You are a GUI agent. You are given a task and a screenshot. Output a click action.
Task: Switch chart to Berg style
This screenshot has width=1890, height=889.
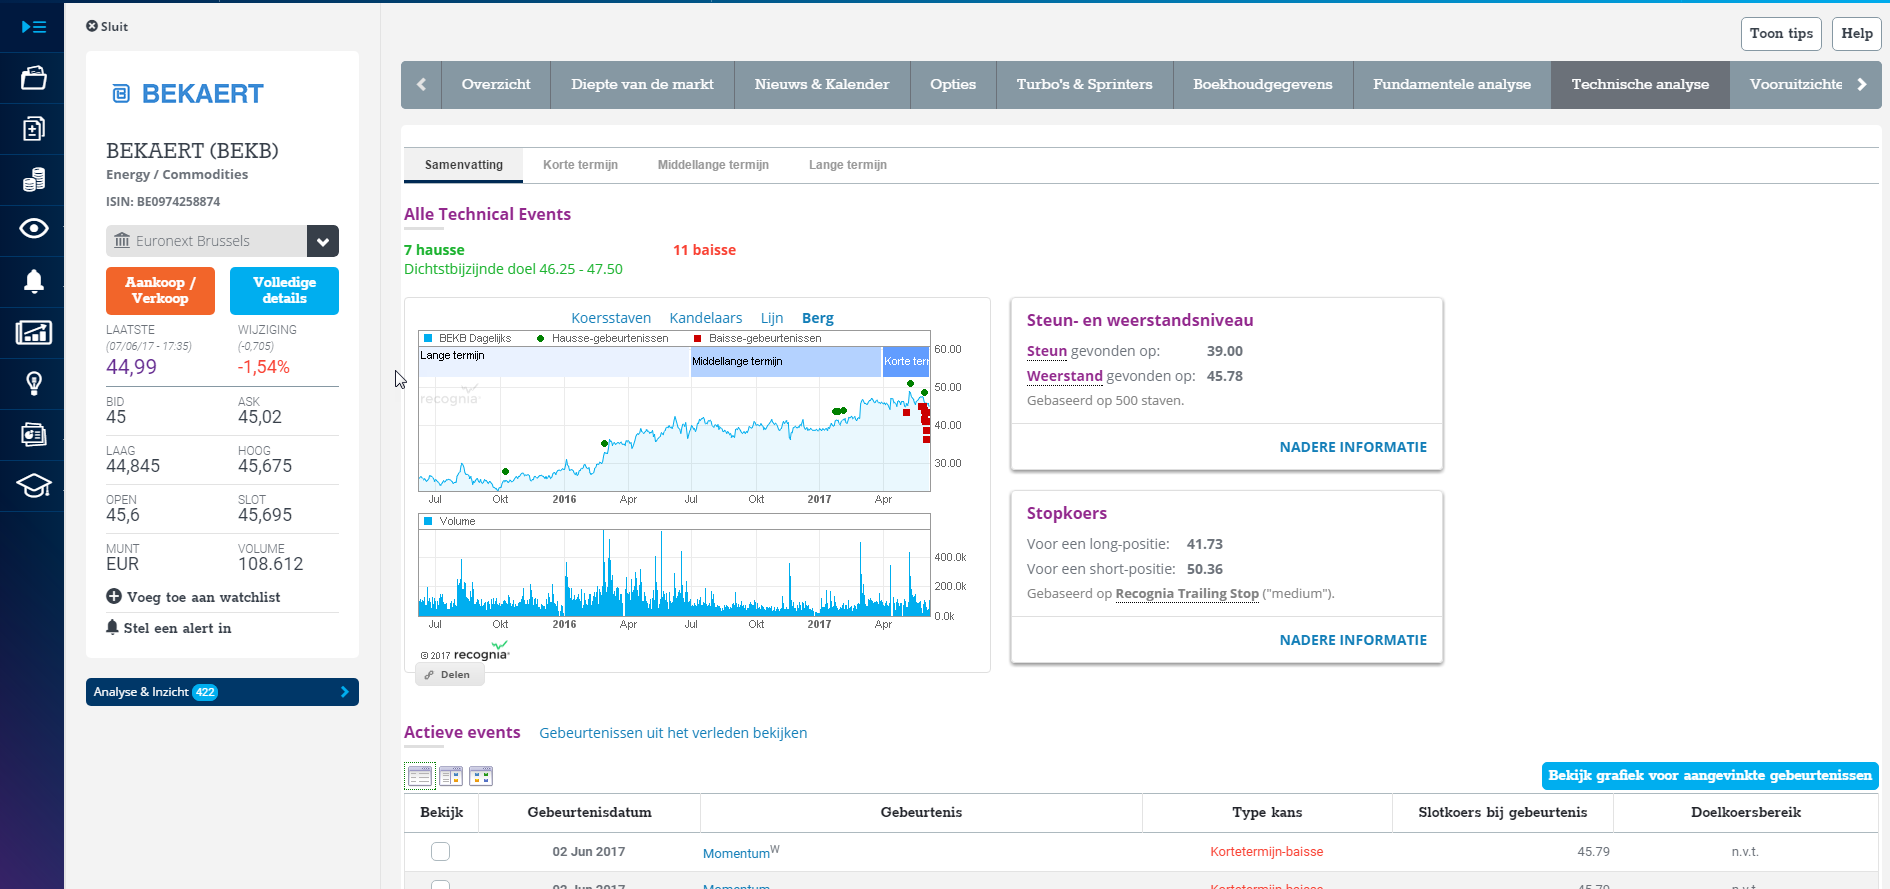(x=818, y=318)
